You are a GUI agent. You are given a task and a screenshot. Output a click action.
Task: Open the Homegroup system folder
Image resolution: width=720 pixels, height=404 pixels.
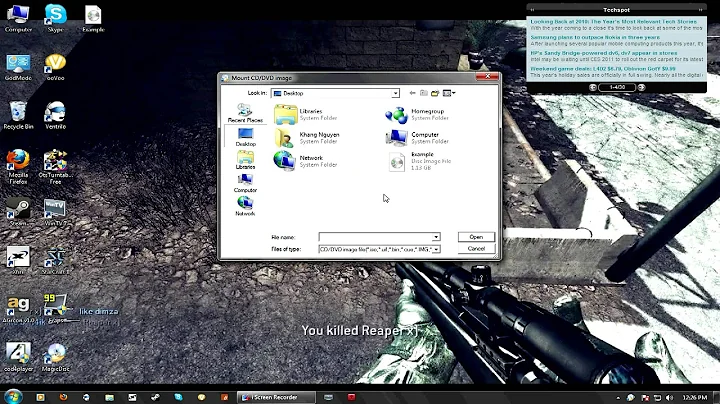(415, 114)
